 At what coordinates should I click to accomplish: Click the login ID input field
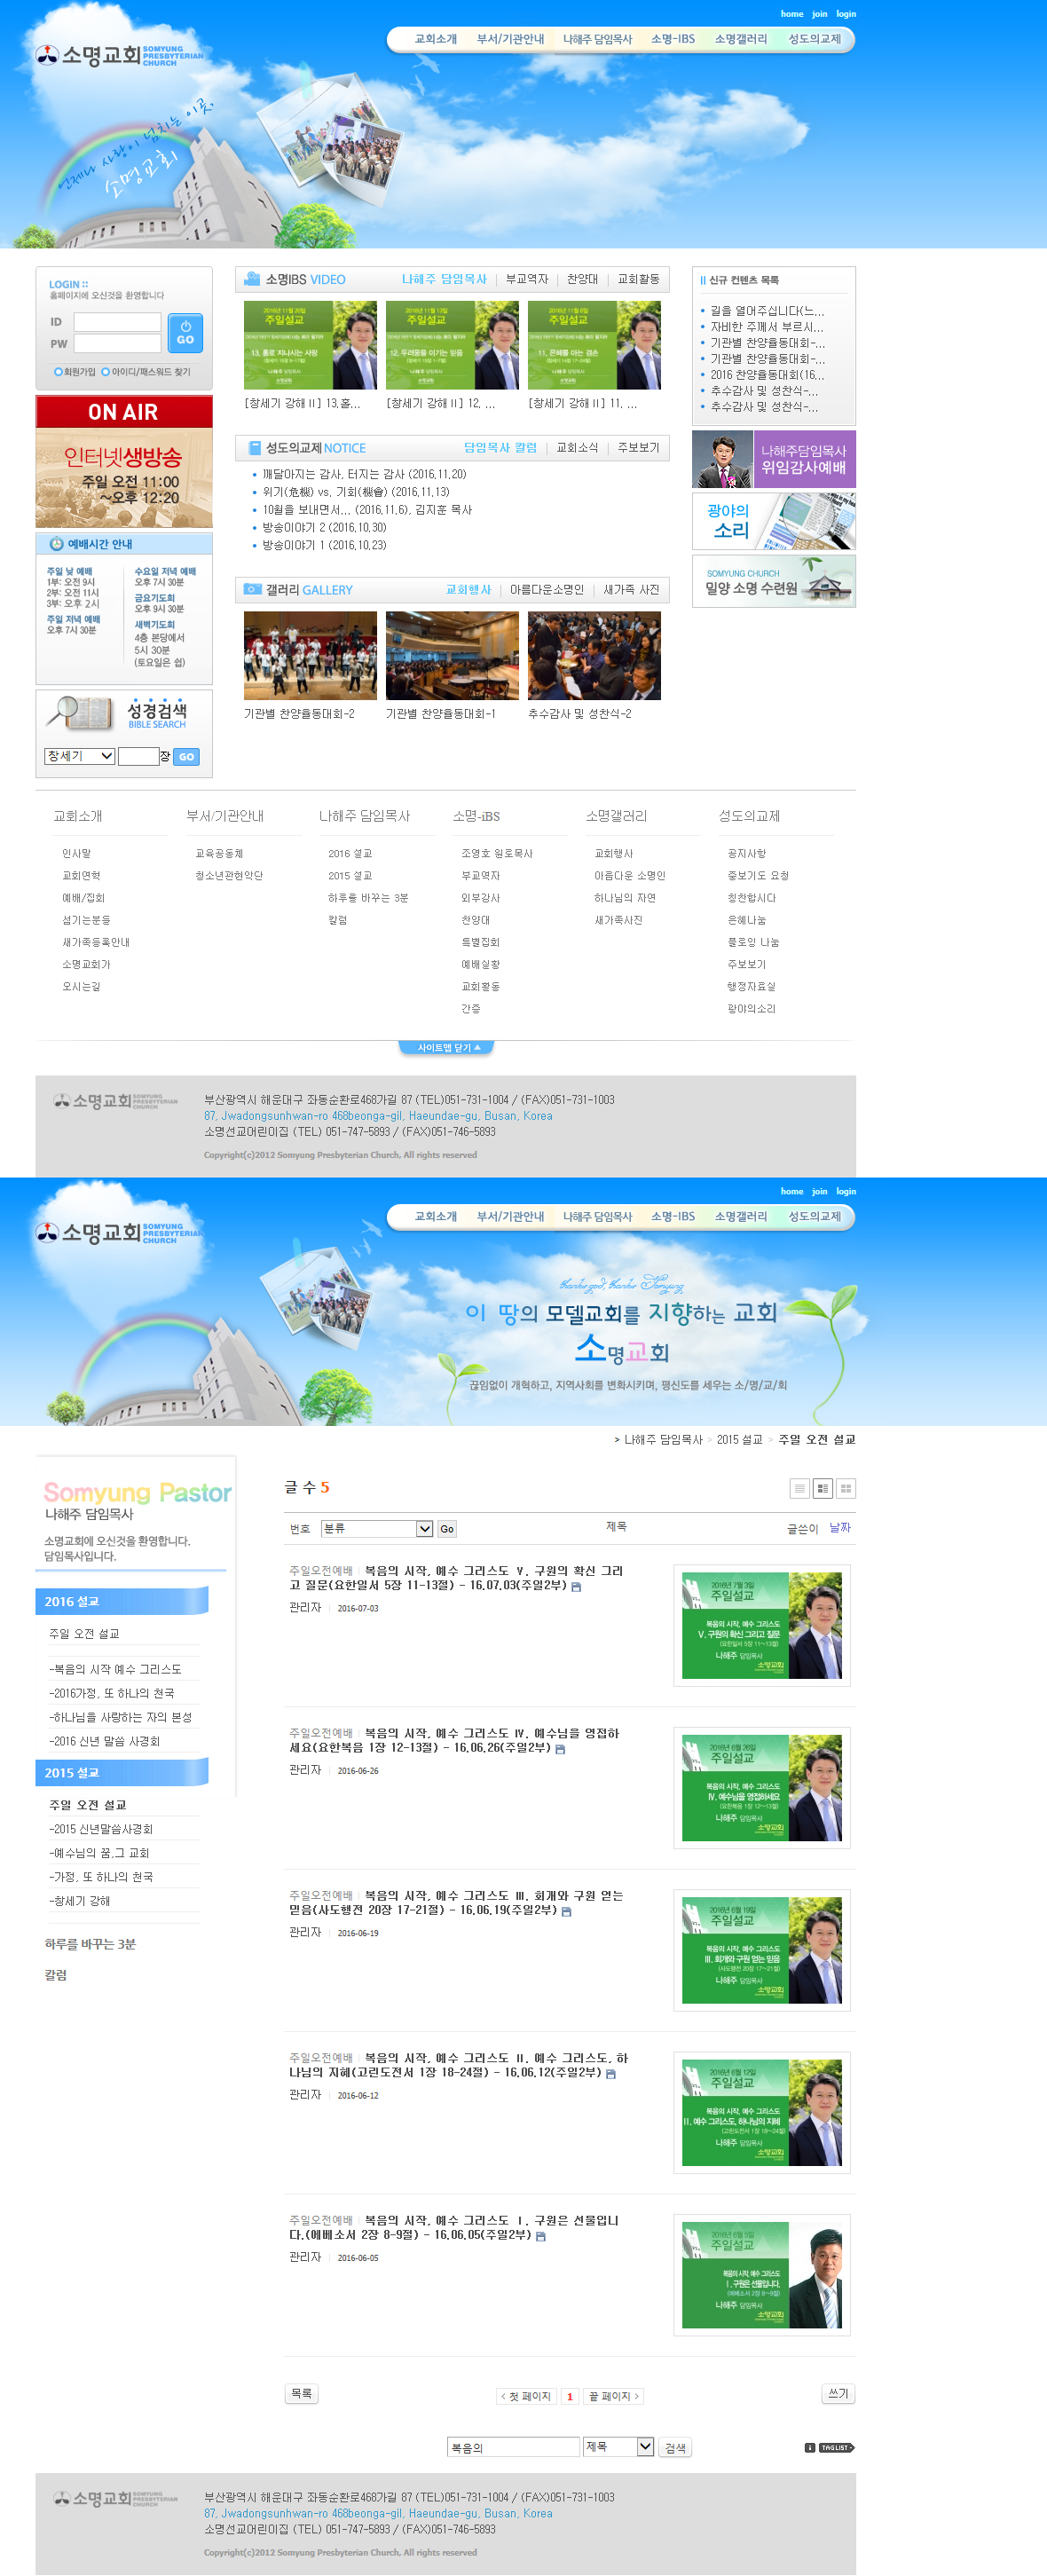[117, 322]
